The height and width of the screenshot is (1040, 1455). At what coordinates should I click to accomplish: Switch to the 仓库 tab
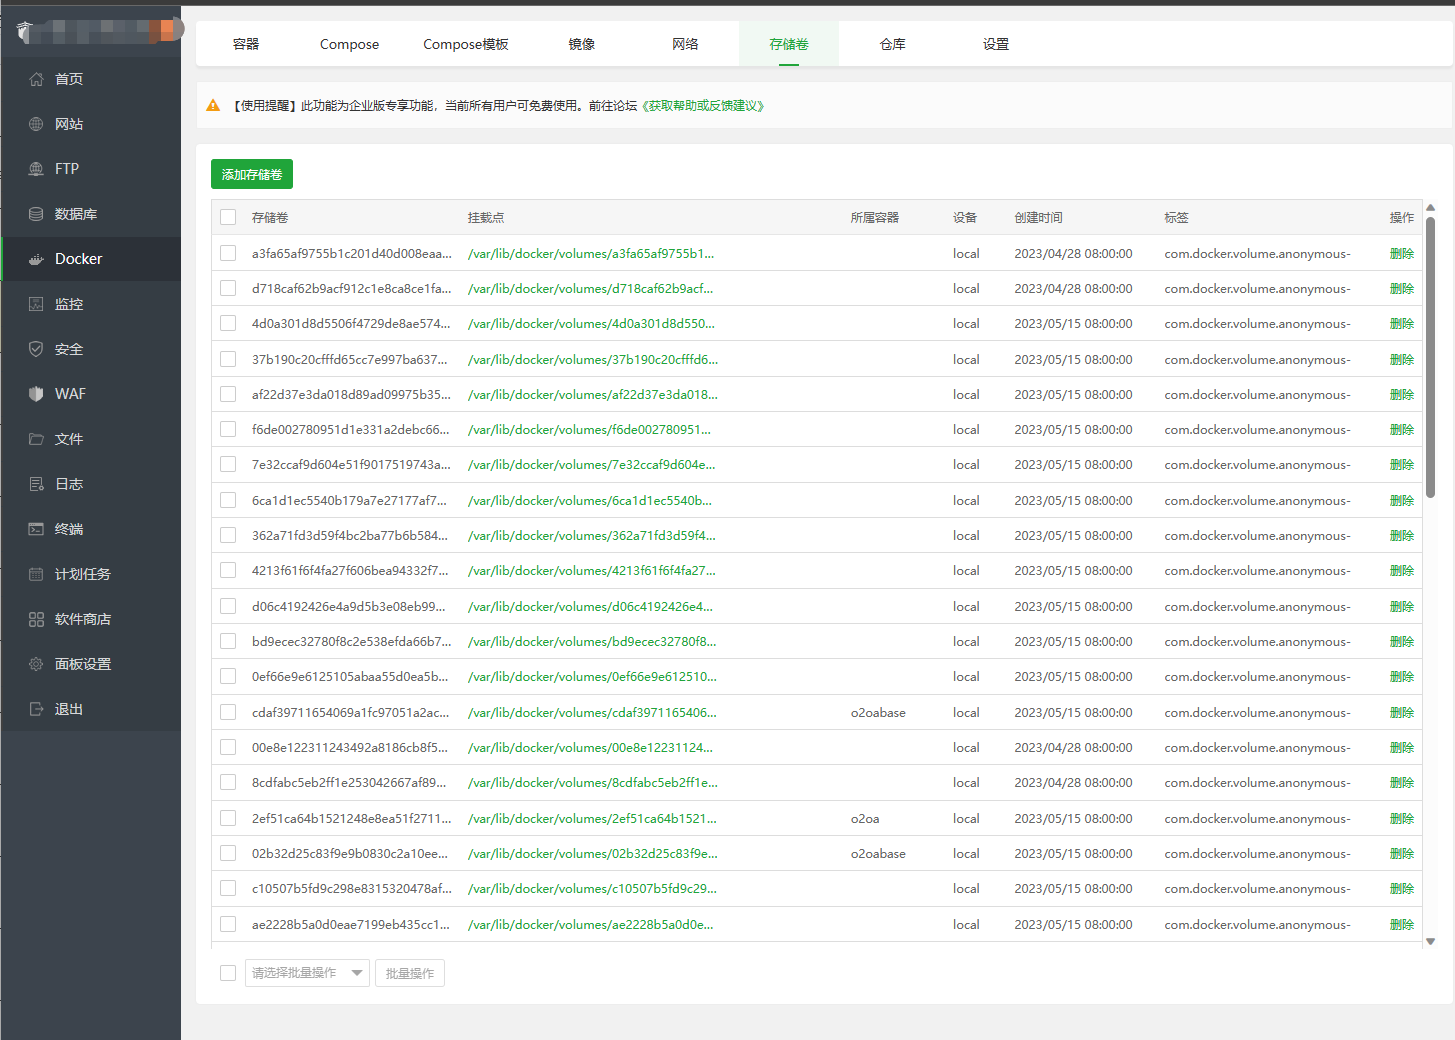tap(893, 44)
